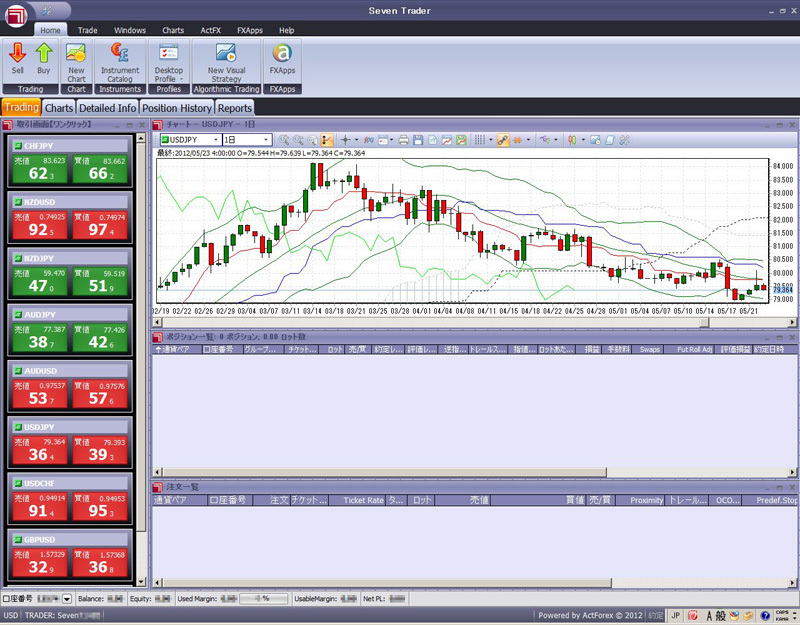Click the Reports workspace tab
Image resolution: width=800 pixels, height=625 pixels.
pos(235,108)
